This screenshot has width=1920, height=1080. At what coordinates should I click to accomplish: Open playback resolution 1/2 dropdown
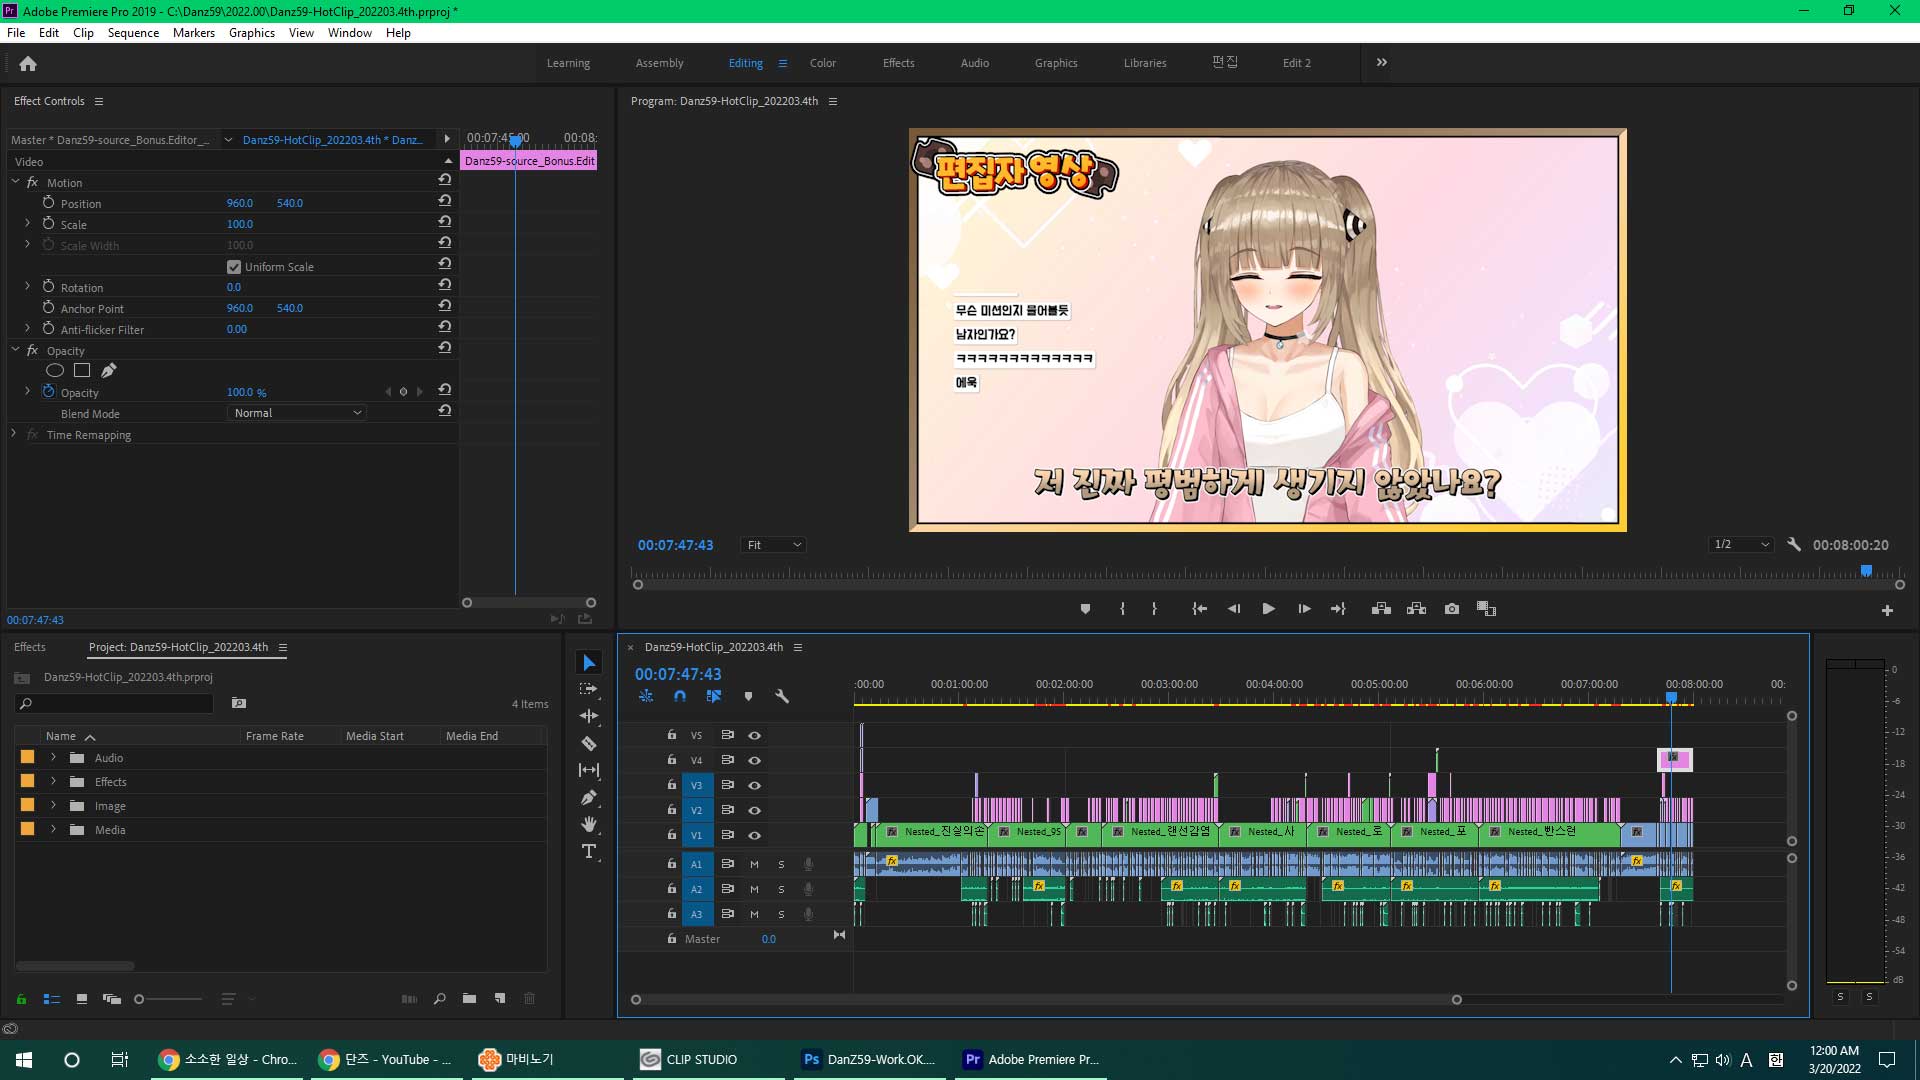[x=1741, y=545]
